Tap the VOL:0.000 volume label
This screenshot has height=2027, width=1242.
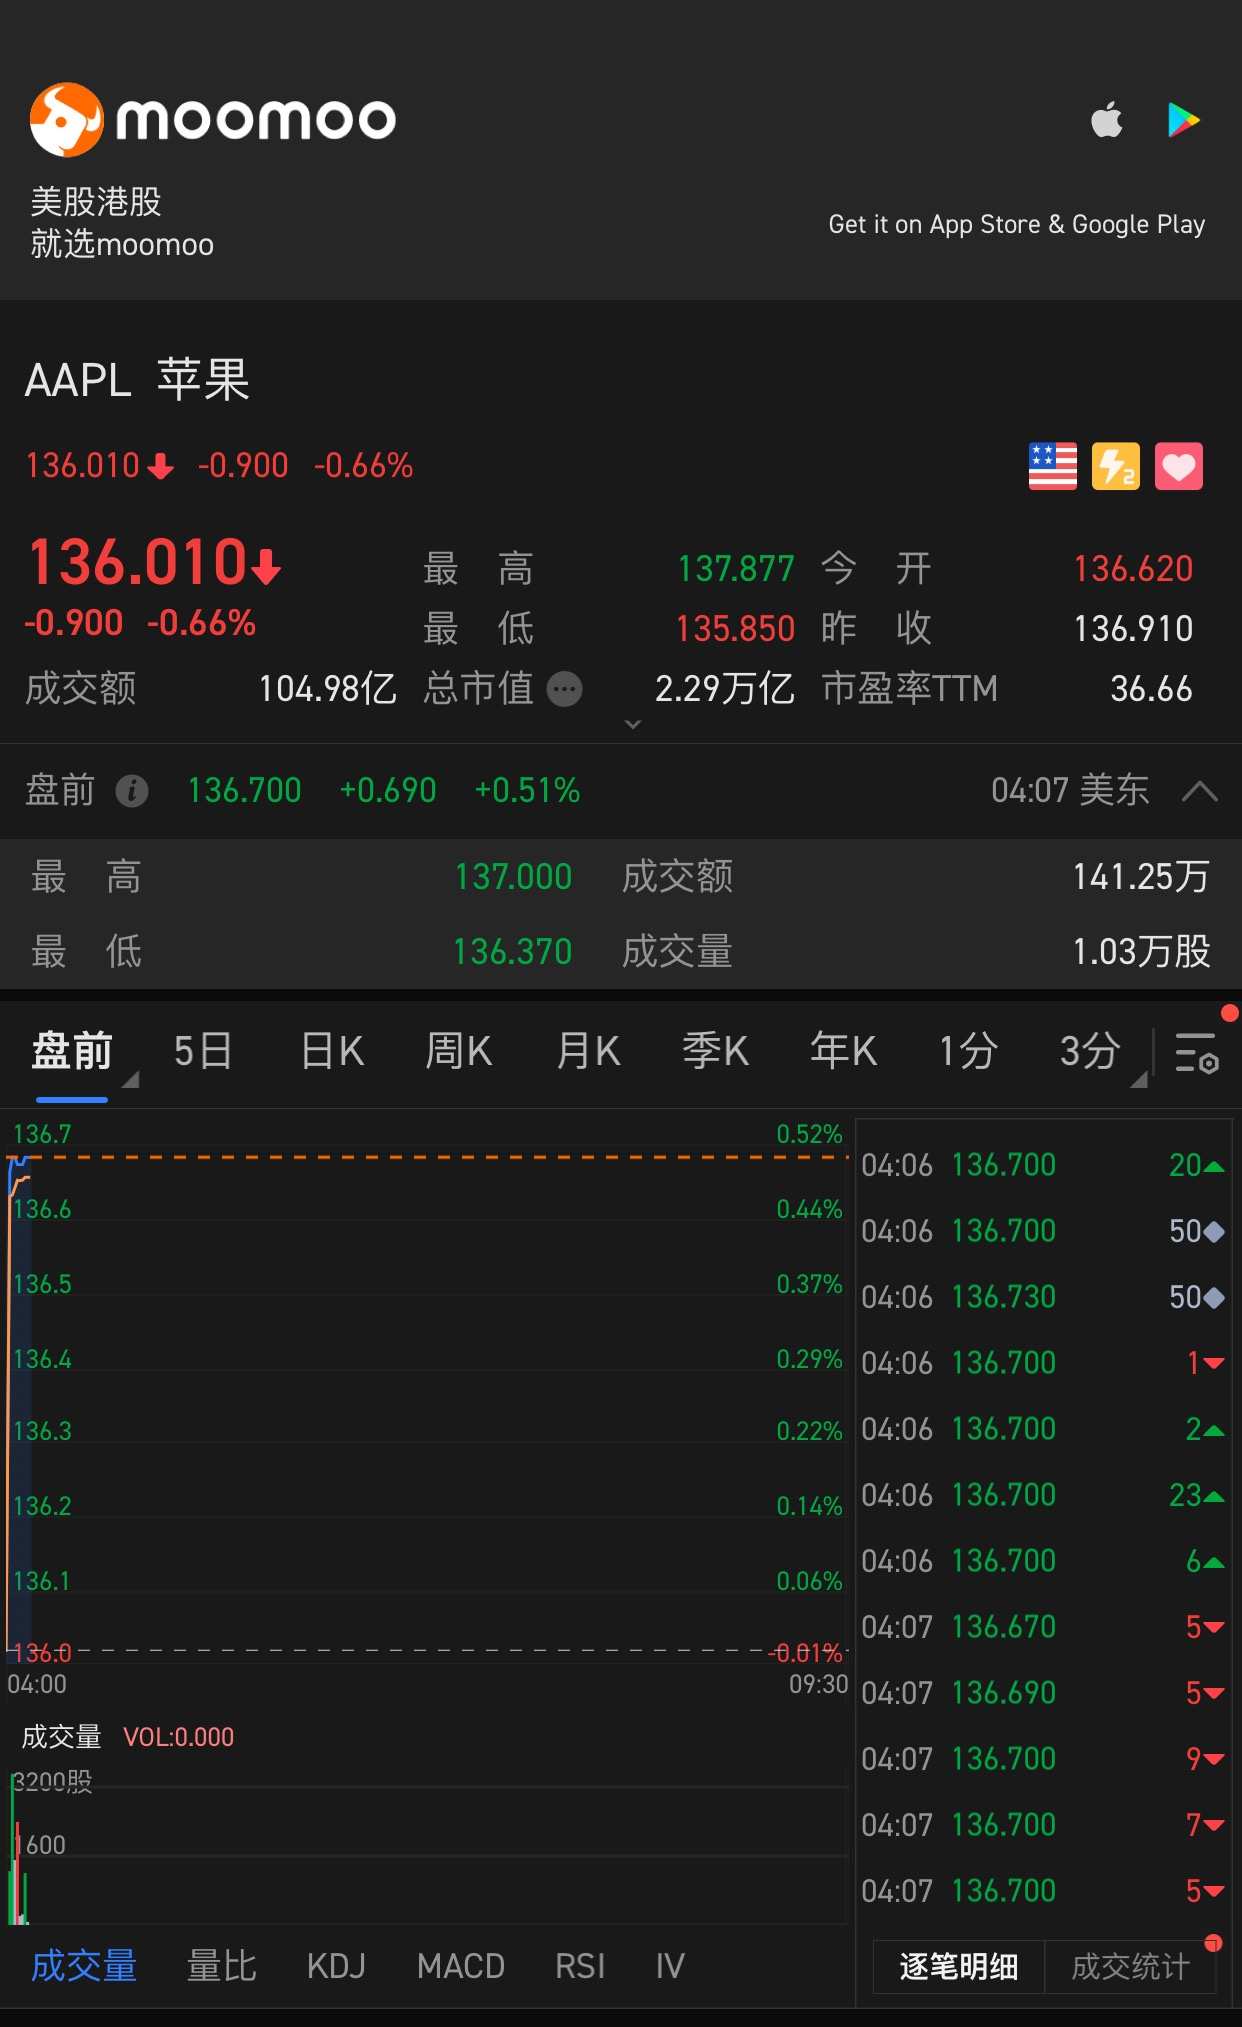point(179,1737)
